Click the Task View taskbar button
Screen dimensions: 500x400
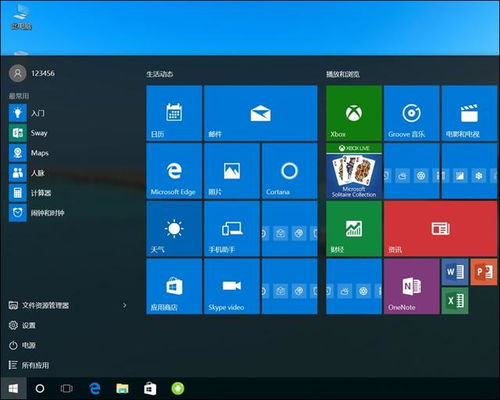pyautogui.click(x=66, y=388)
